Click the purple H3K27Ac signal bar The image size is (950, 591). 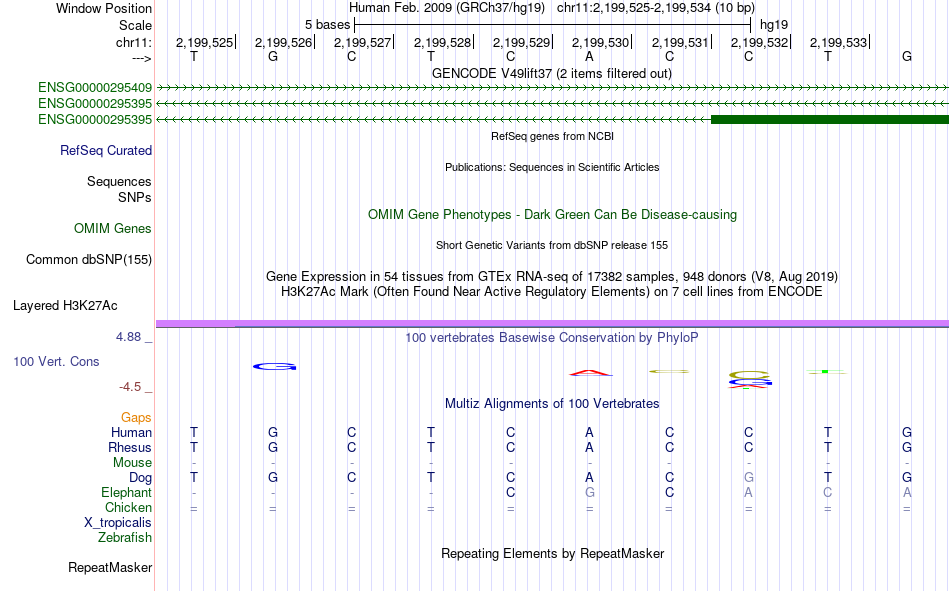pos(552,324)
